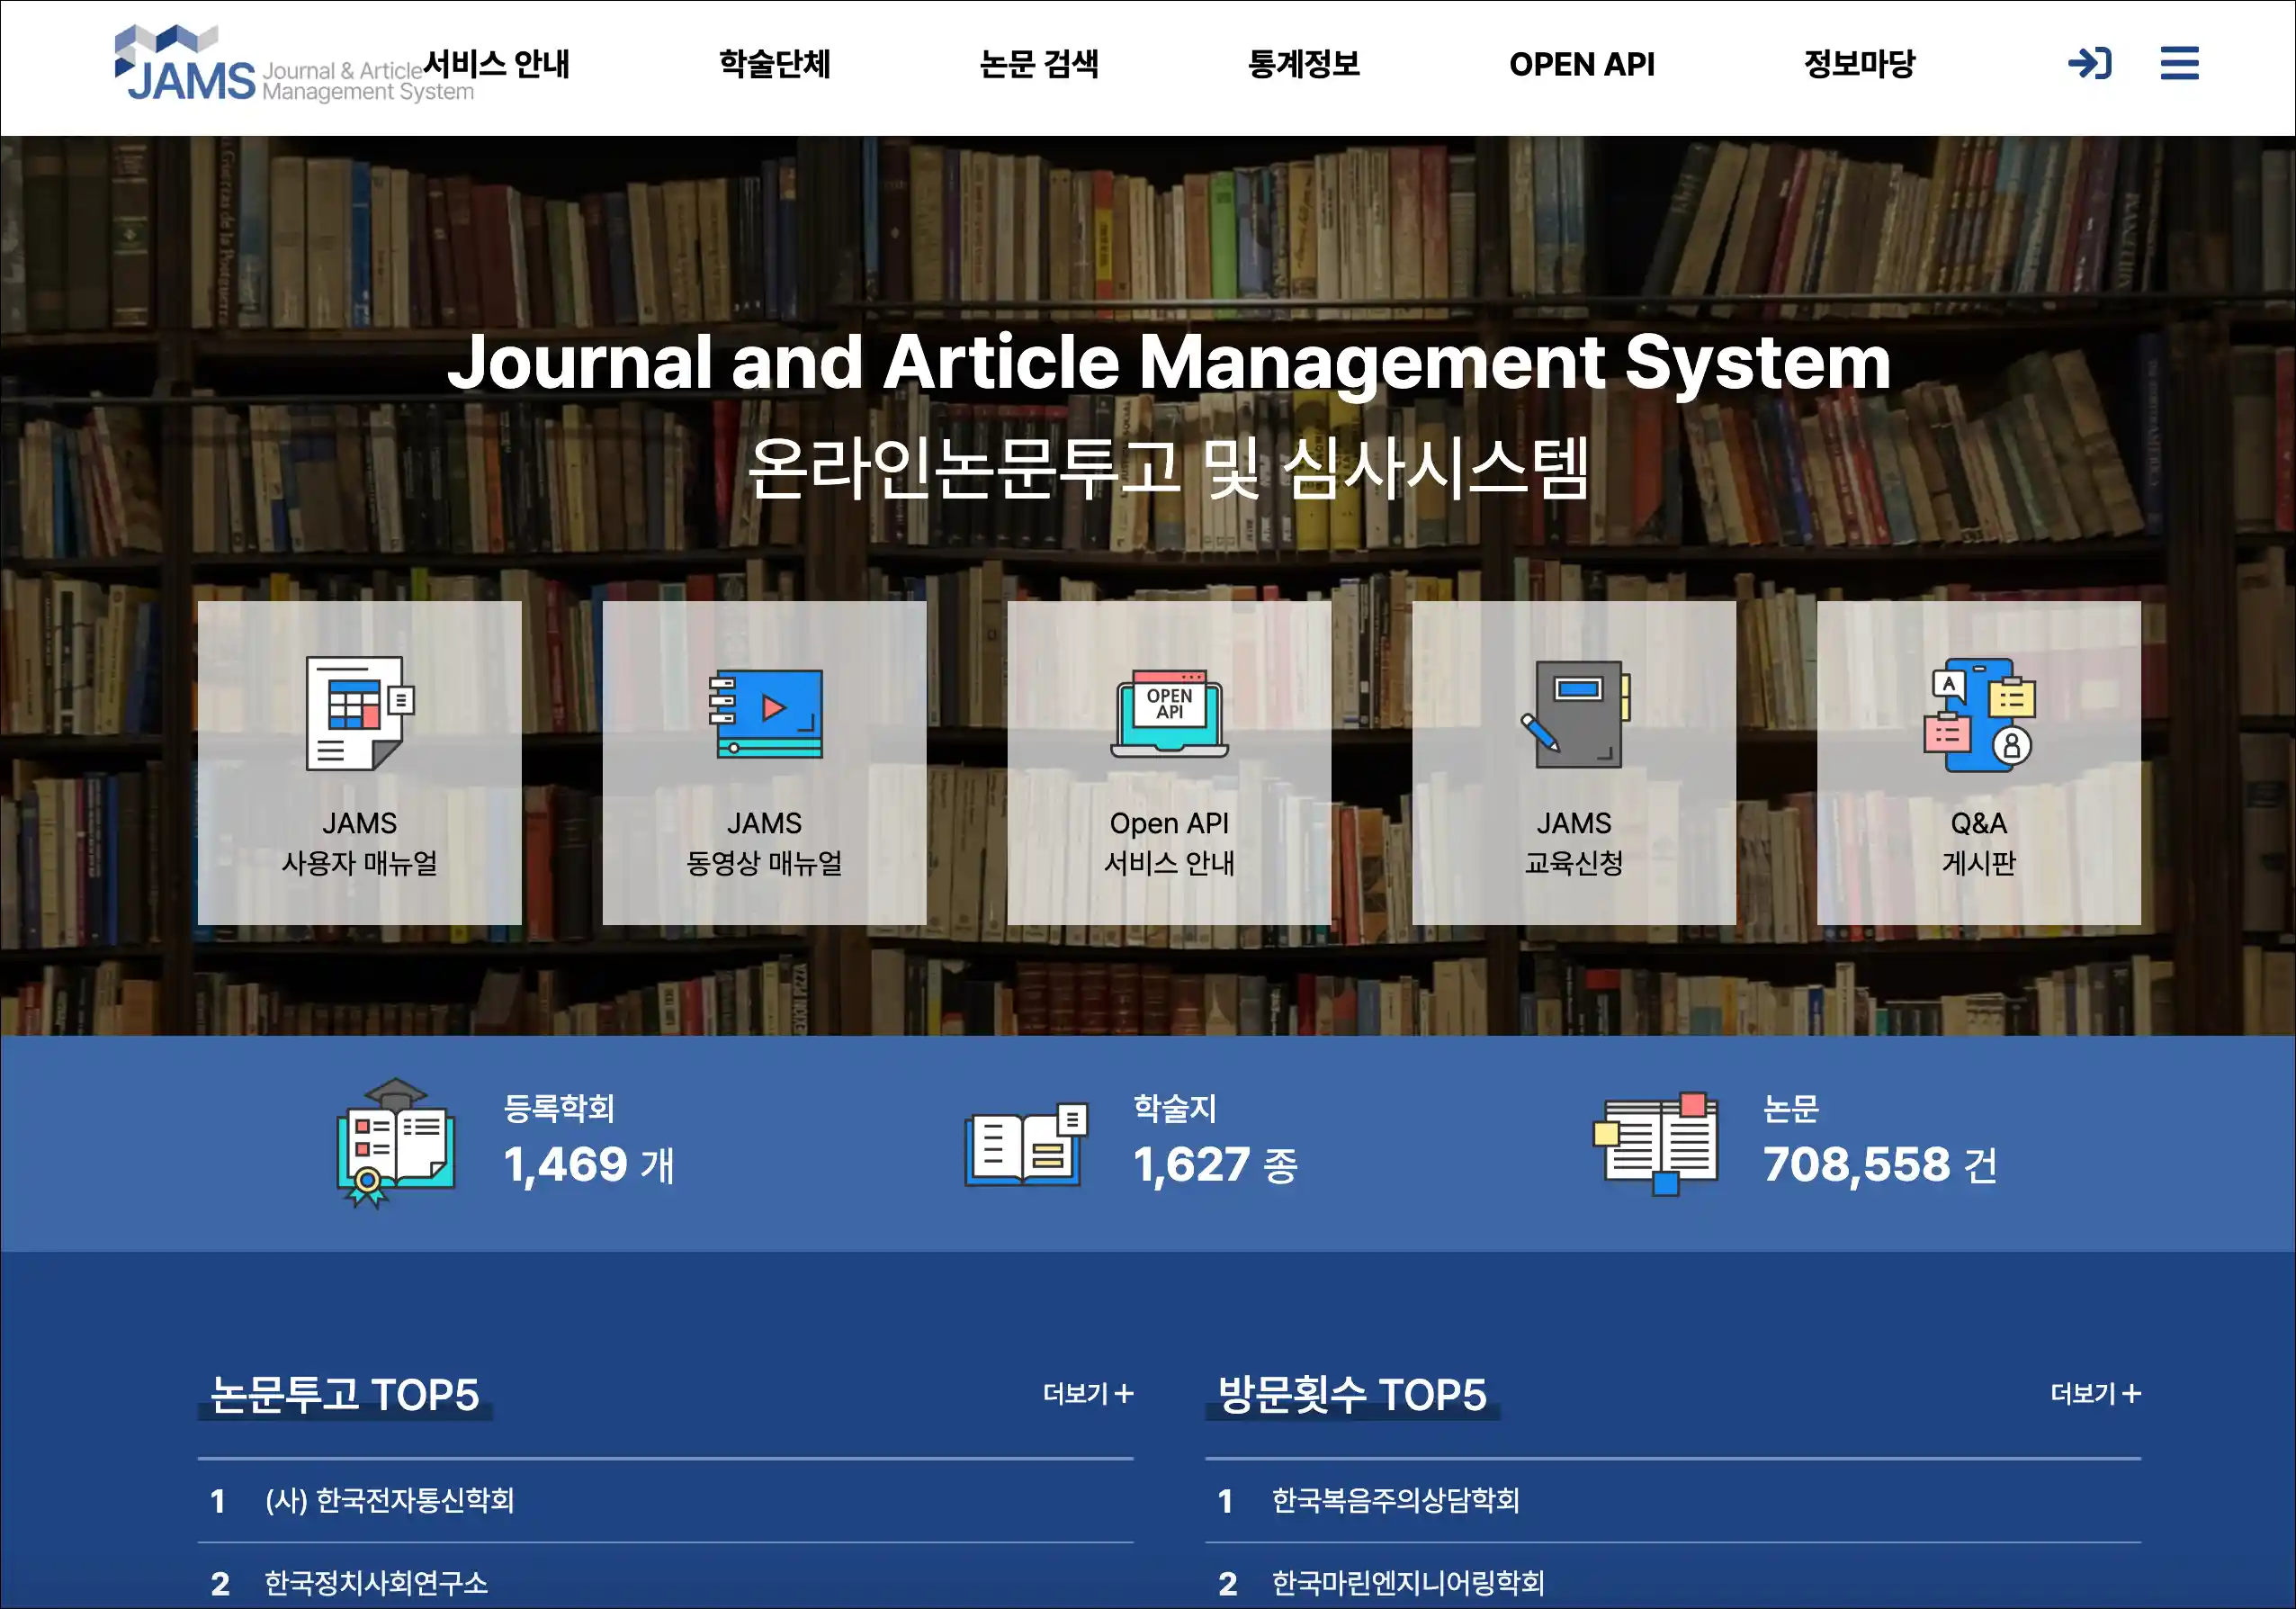The image size is (2296, 1609).
Task: Click the 논문 statistics label
Action: [1790, 1108]
